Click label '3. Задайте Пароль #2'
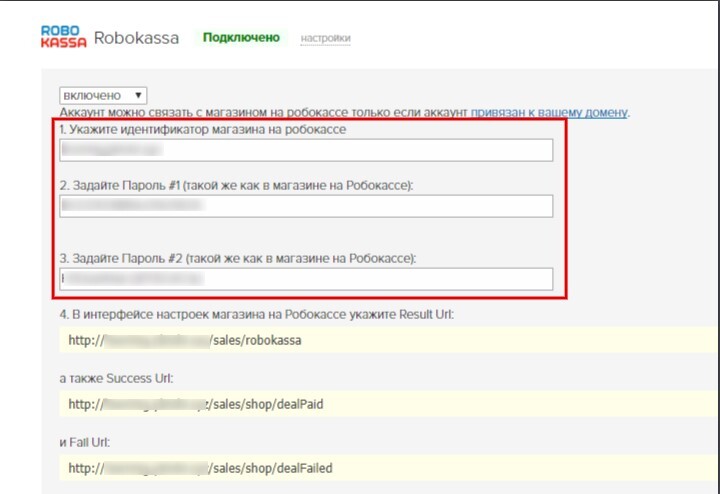 coord(121,258)
